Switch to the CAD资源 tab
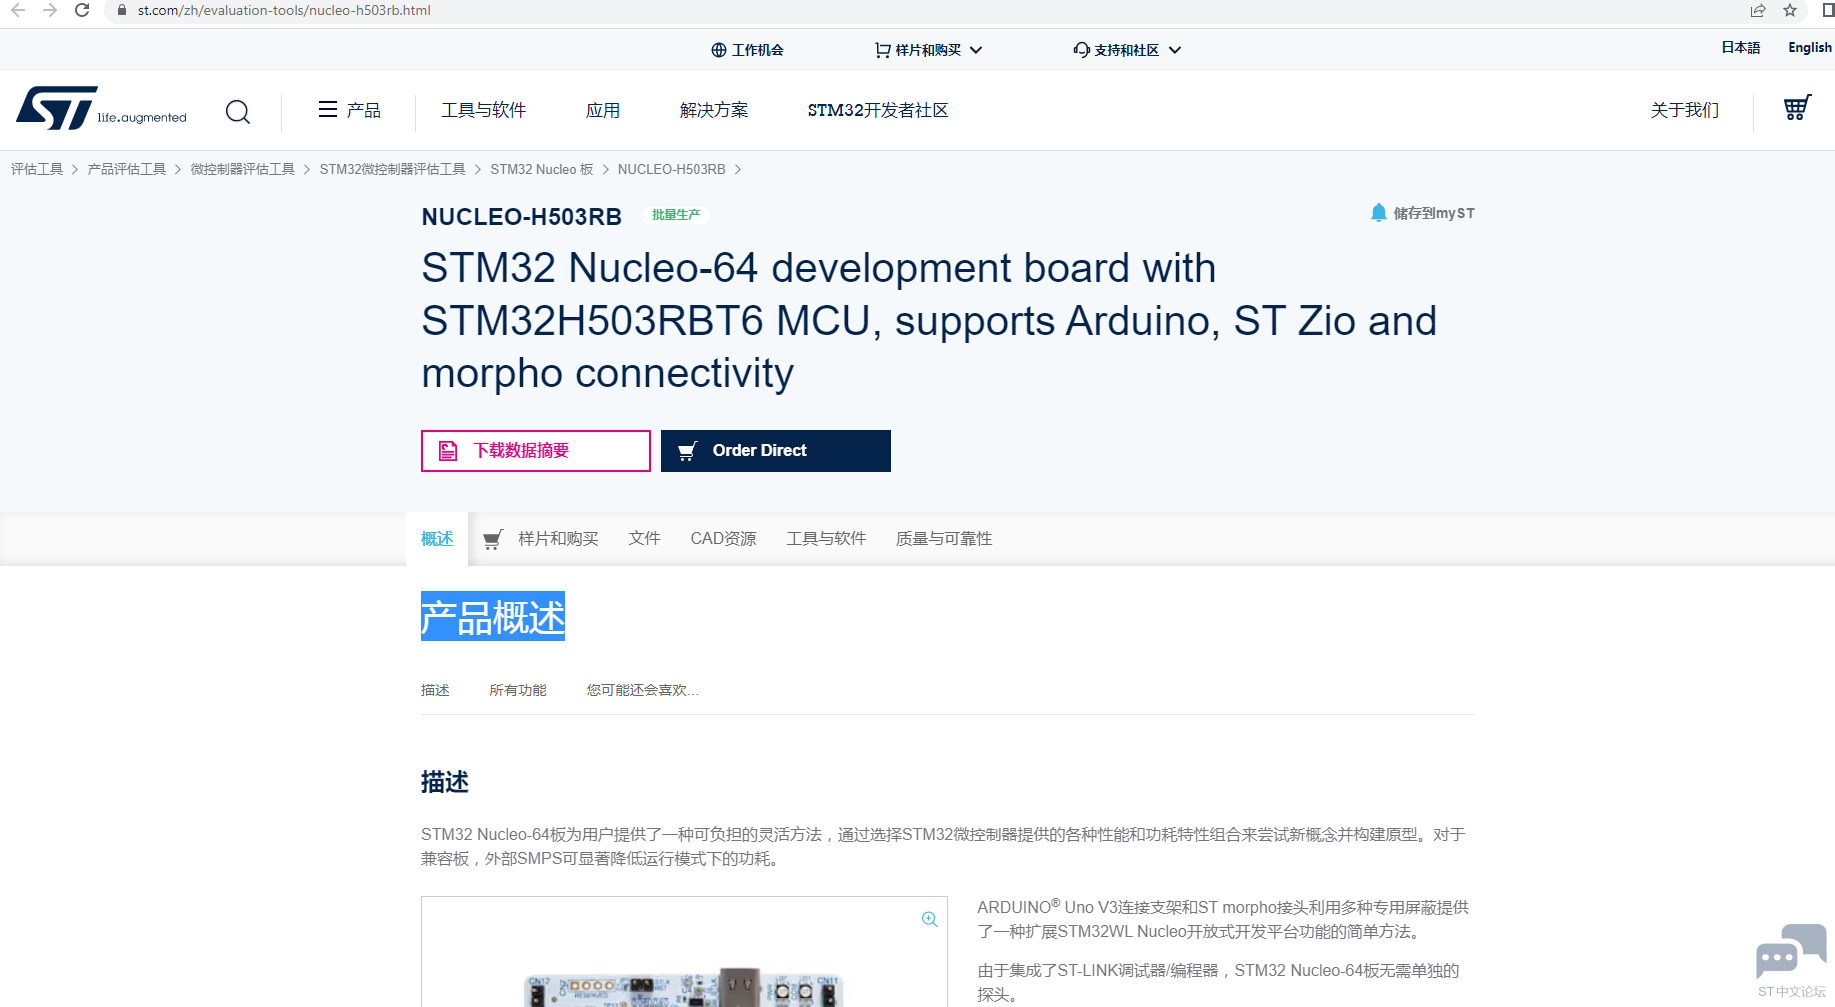Viewport: 1835px width, 1007px height. [723, 539]
